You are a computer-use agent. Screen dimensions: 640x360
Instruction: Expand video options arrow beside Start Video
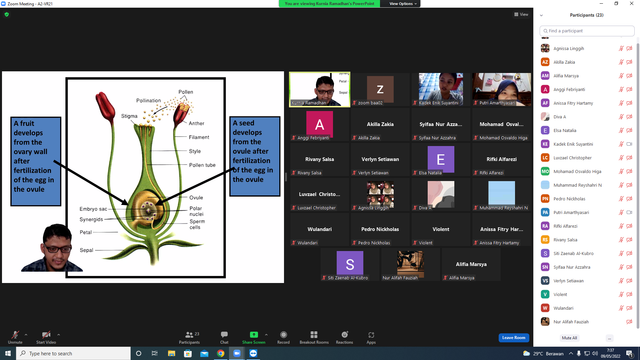click(x=58, y=335)
